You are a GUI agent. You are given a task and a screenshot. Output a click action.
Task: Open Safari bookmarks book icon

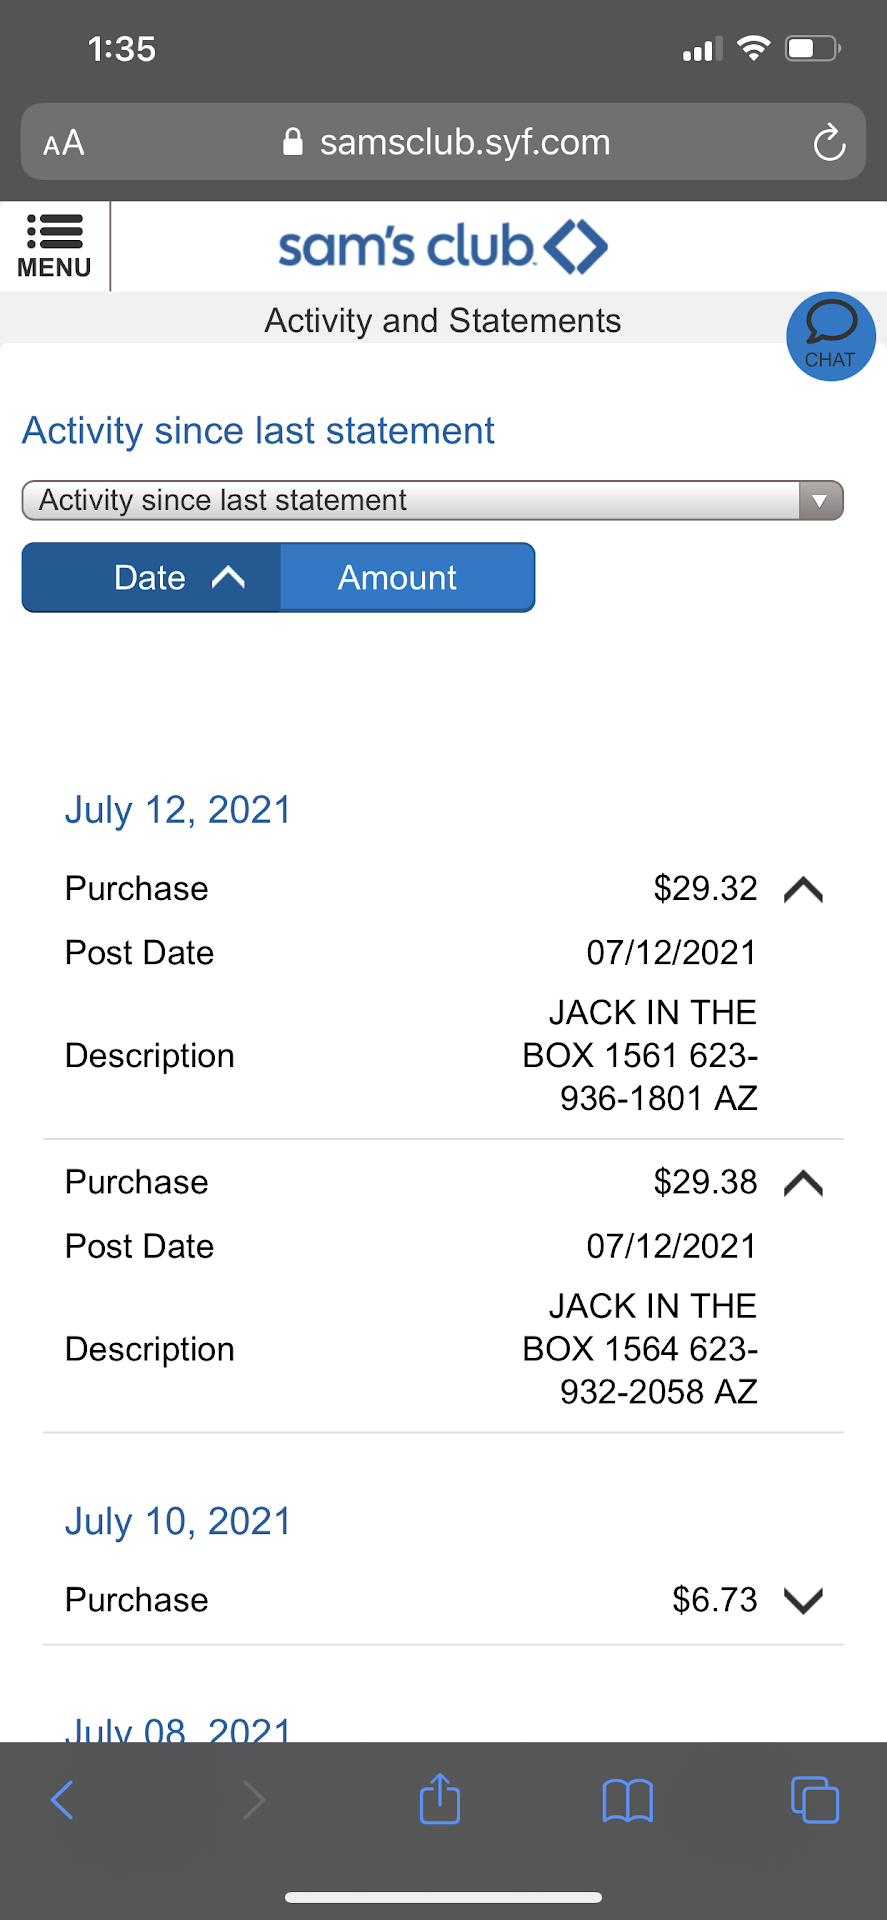627,1800
